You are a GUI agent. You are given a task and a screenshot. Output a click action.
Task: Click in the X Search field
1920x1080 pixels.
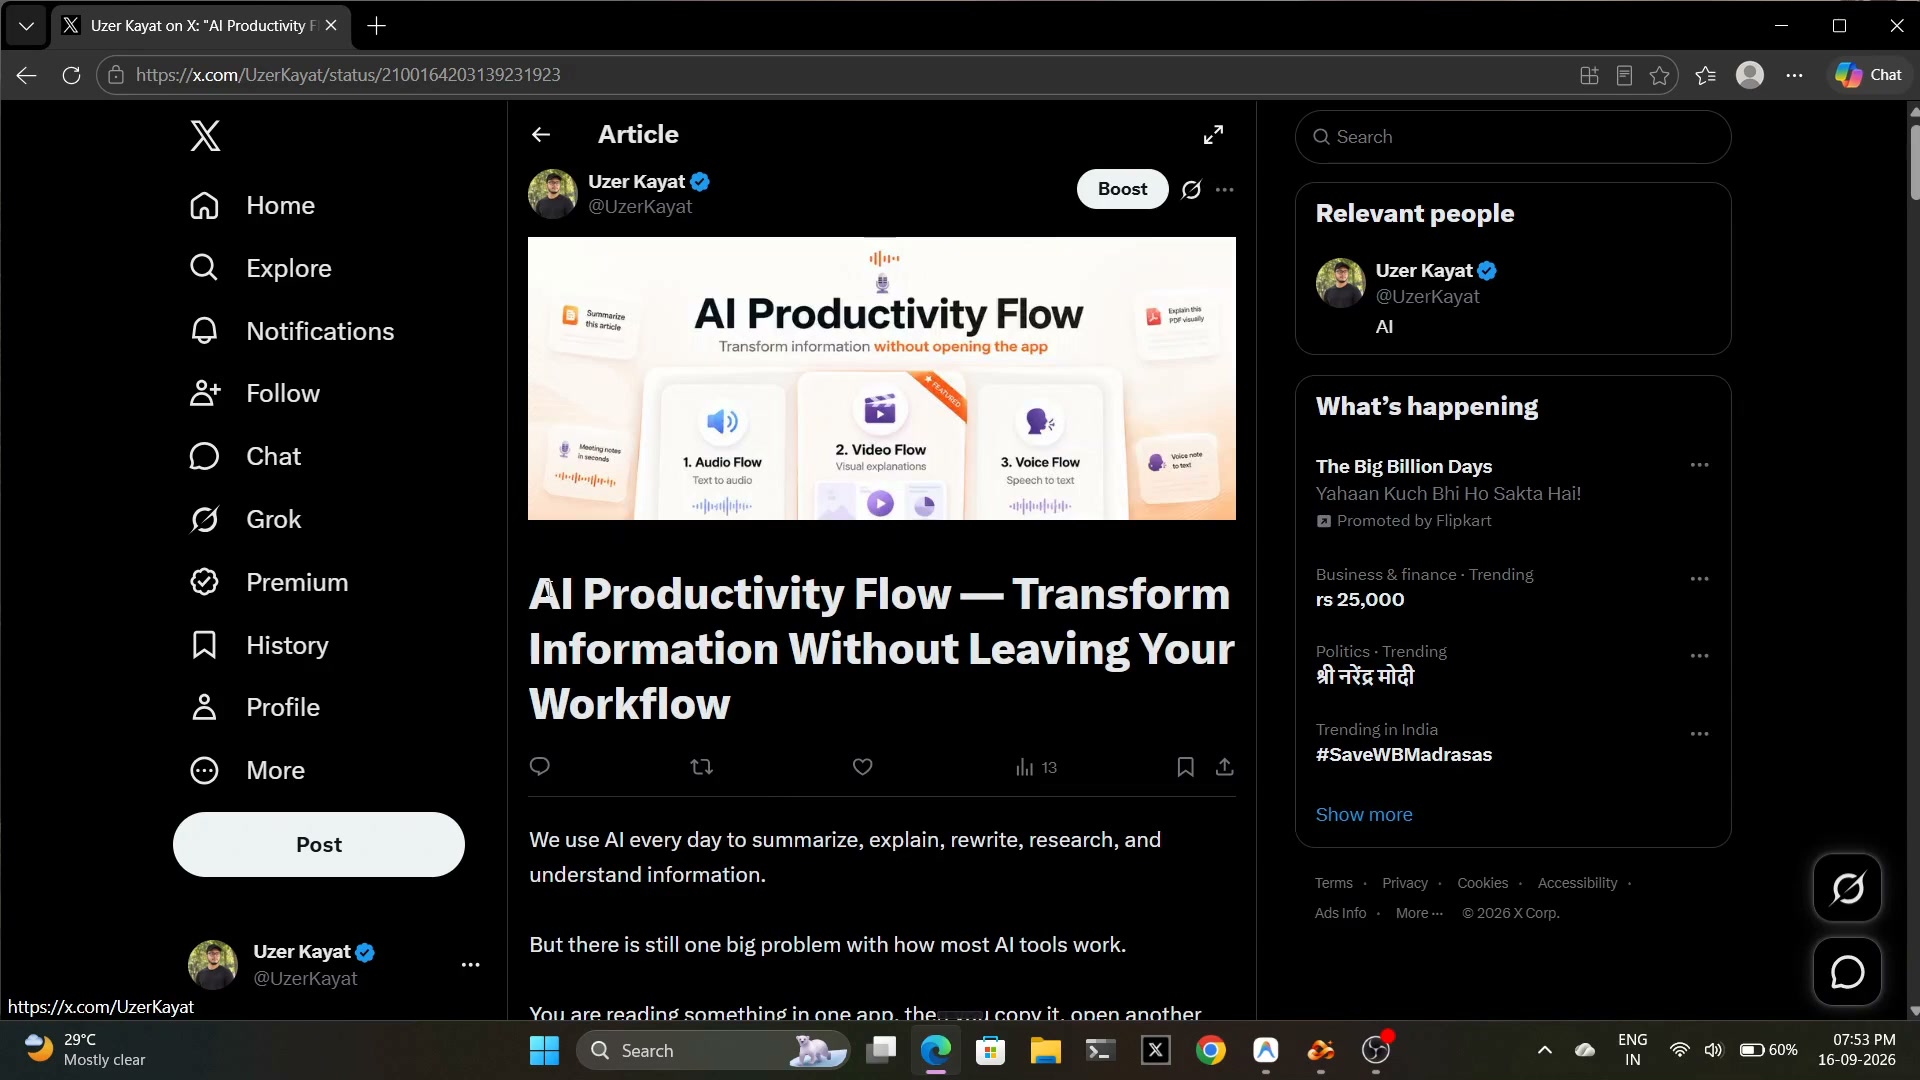(x=1512, y=137)
